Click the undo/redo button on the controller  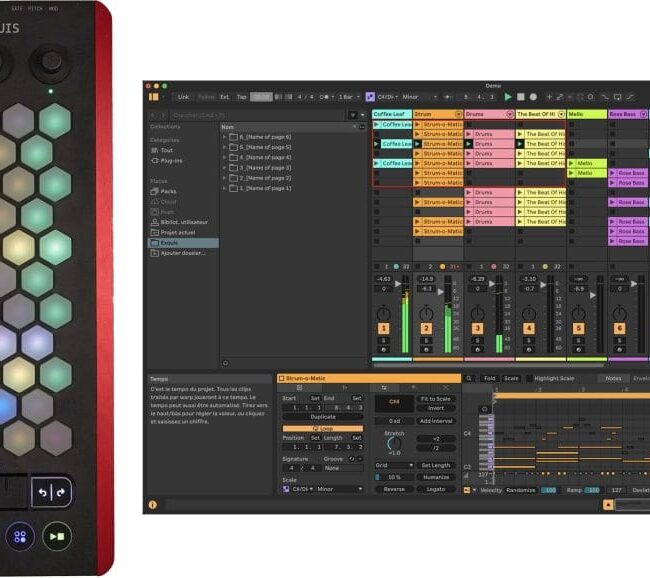[51, 492]
